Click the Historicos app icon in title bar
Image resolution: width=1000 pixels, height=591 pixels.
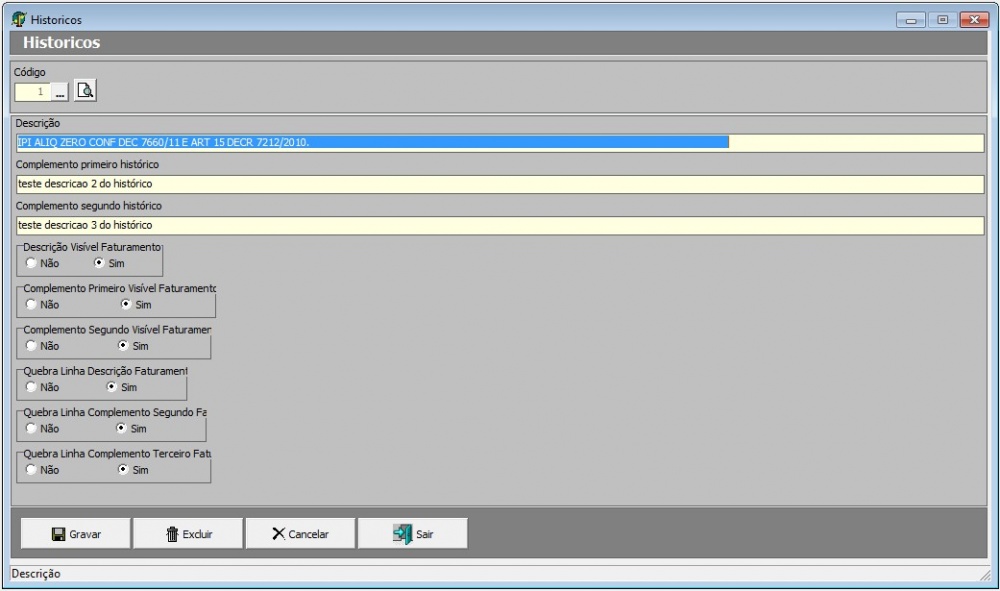click(x=17, y=19)
